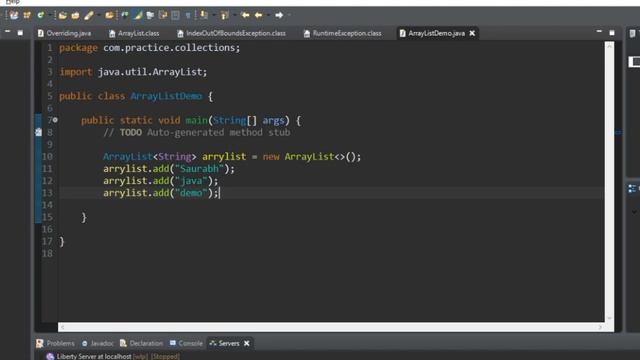Click the green New Java Class icon
This screenshot has width=640, height=360.
click(x=40, y=15)
